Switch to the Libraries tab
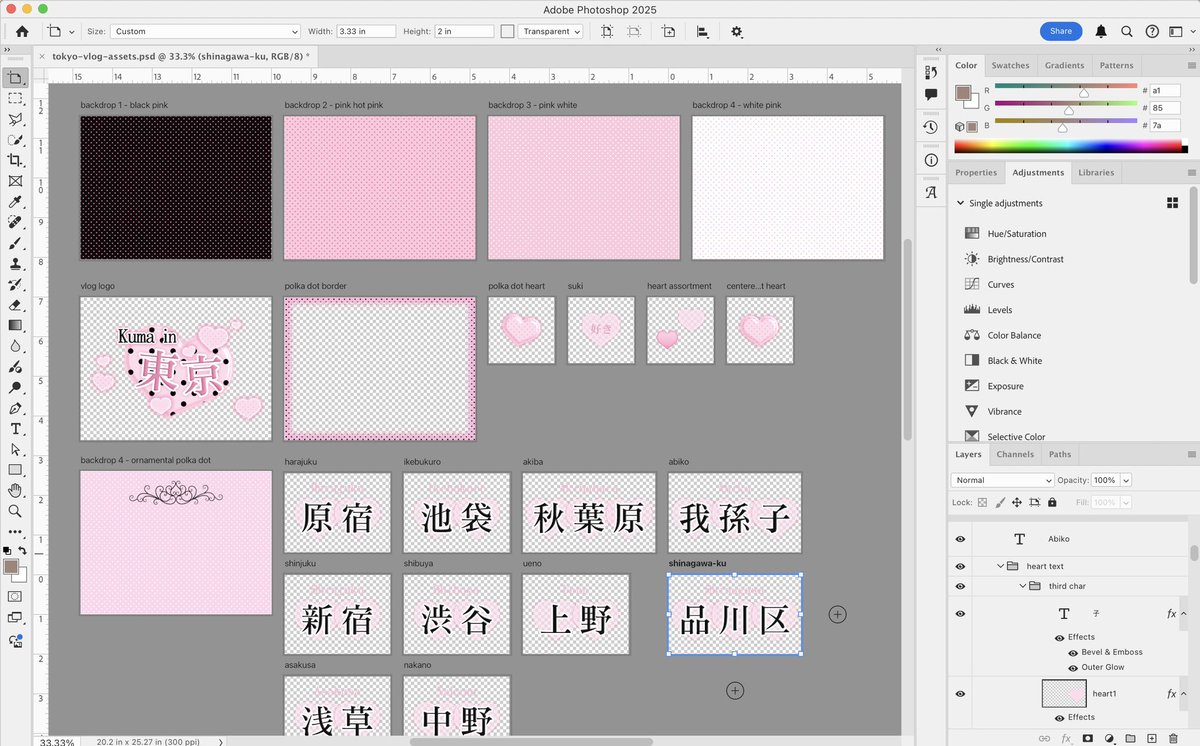The image size is (1200, 746). pyautogui.click(x=1096, y=172)
